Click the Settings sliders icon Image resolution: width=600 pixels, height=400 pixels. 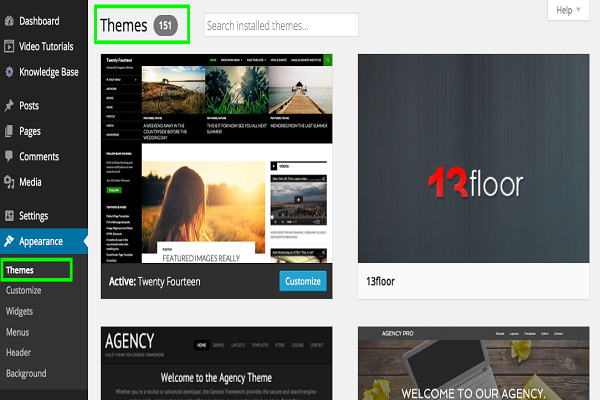coord(9,216)
